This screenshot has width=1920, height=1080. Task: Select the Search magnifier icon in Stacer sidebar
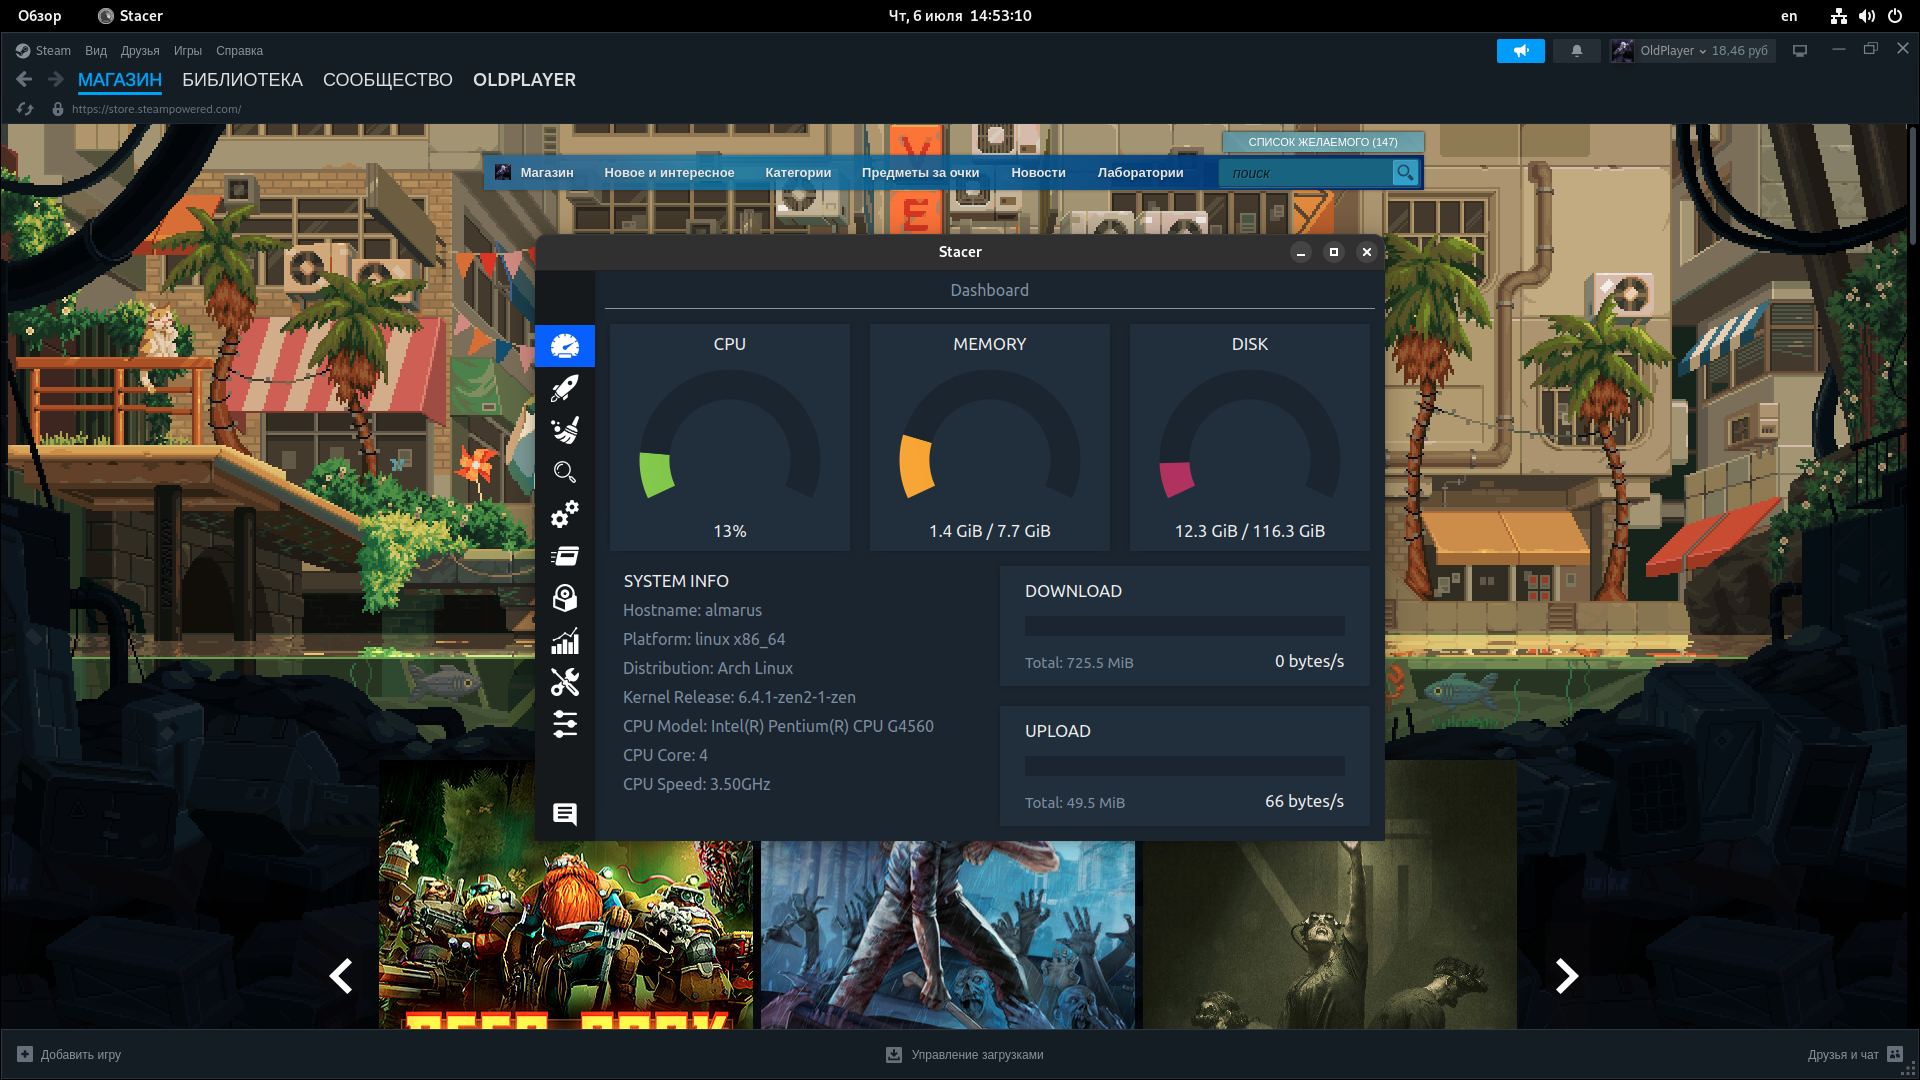(565, 472)
